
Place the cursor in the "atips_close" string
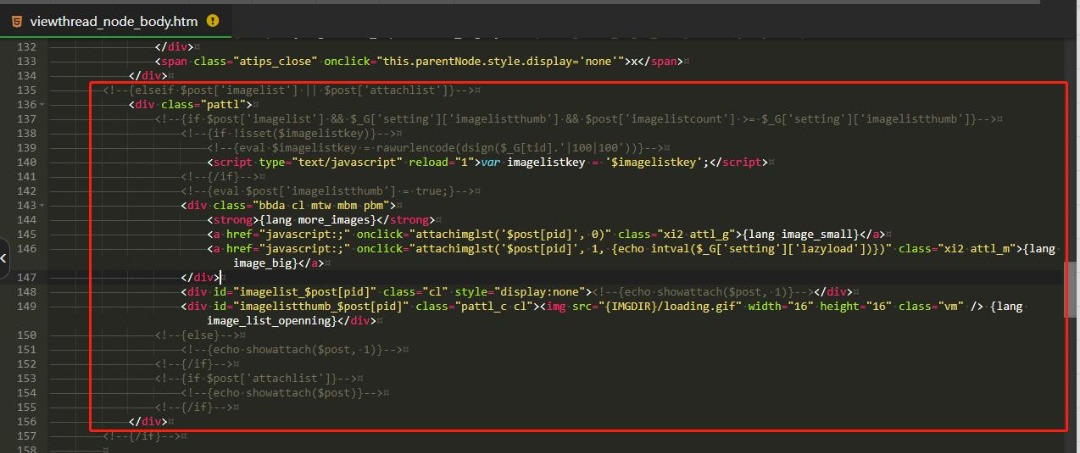pyautogui.click(x=276, y=61)
